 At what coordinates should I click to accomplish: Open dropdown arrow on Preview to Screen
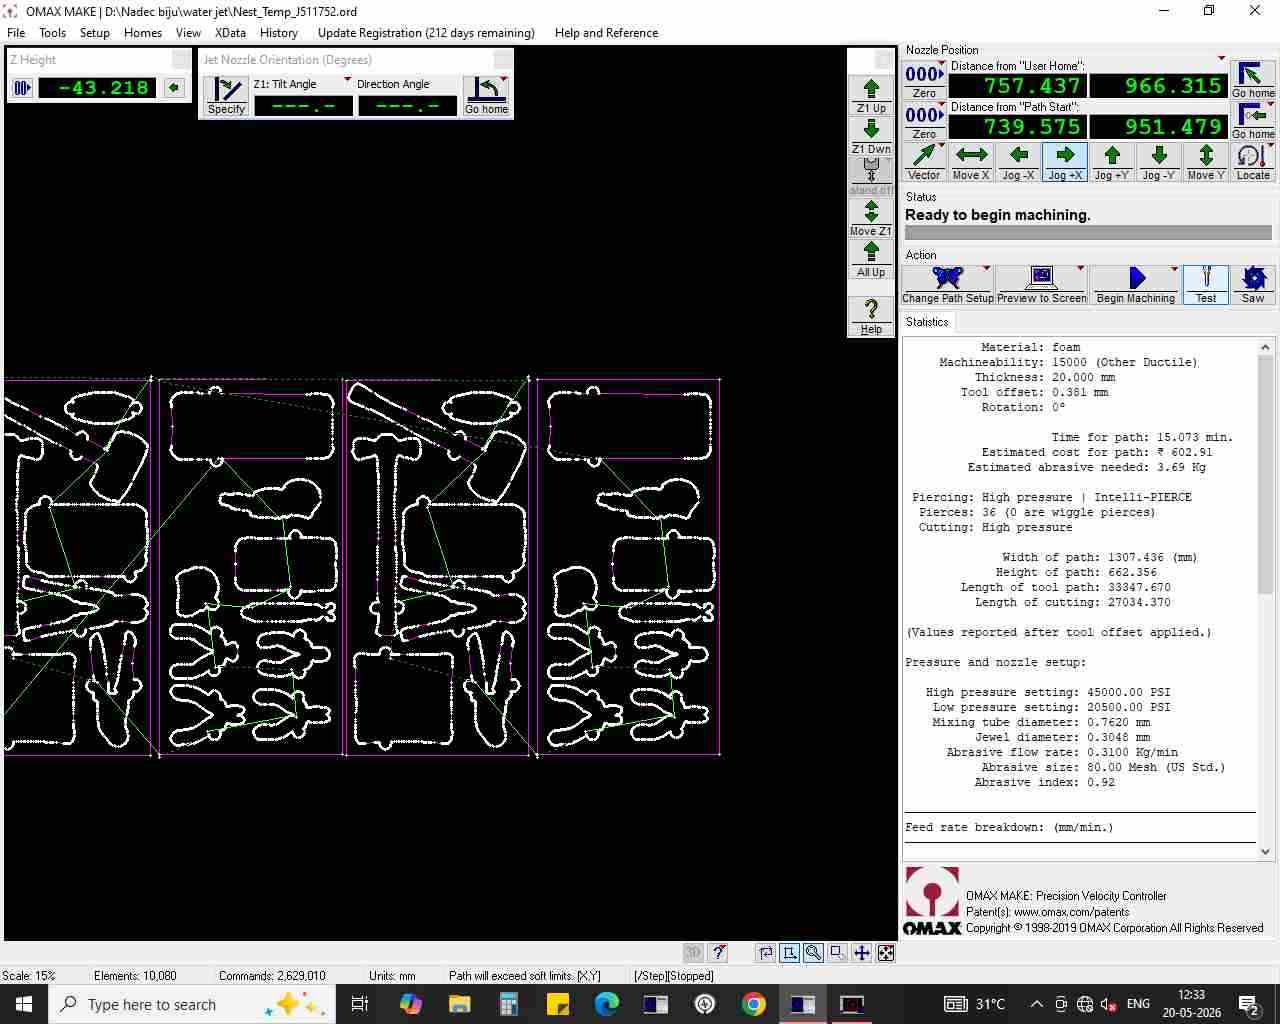click(x=1080, y=269)
